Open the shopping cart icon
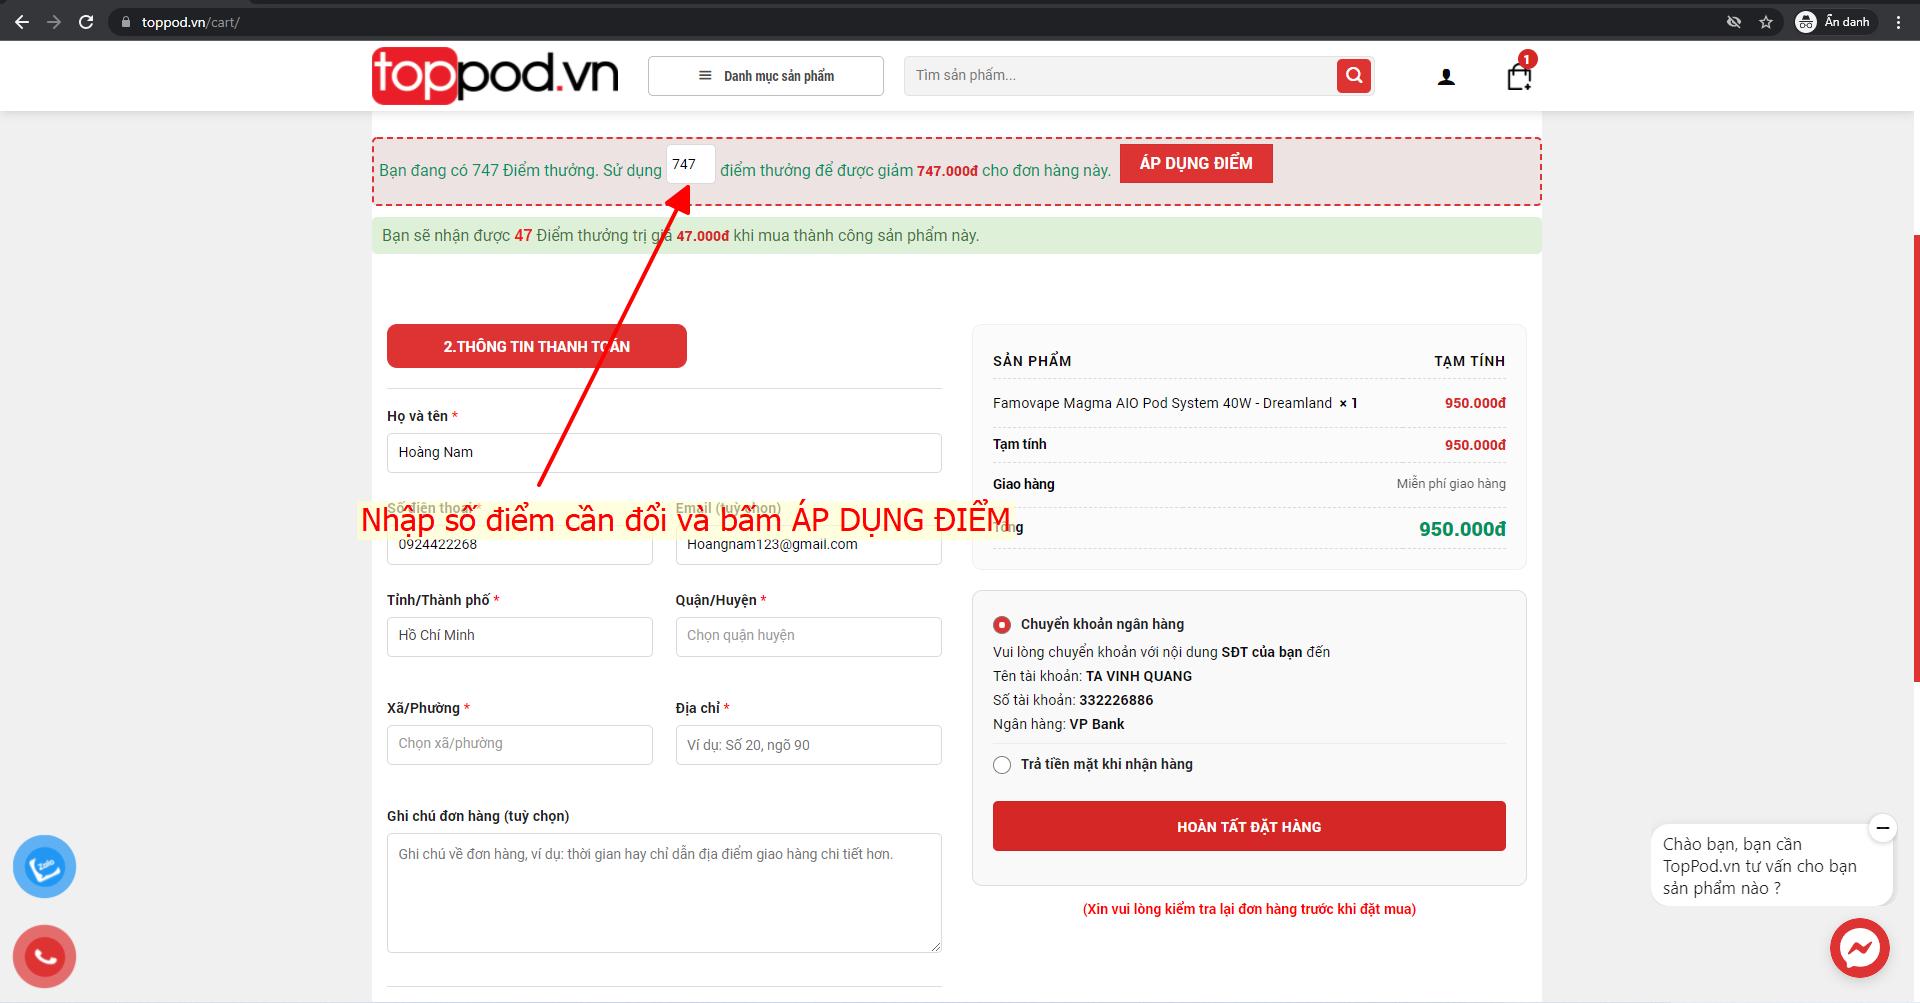Viewport: 1920px width, 1003px height. click(x=1519, y=76)
